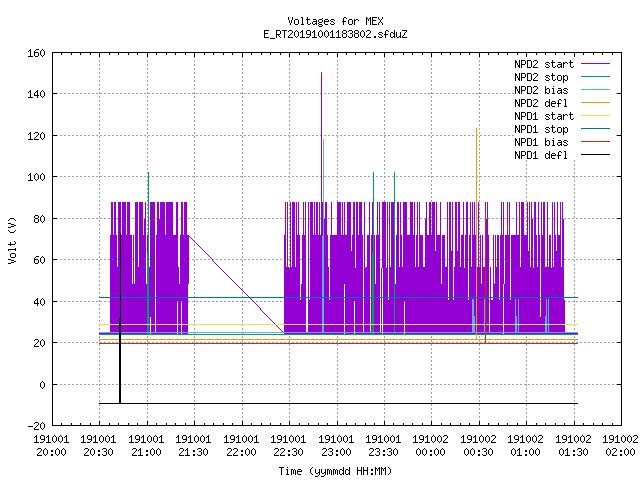The height and width of the screenshot is (480, 640).
Task: Click the x-axis label 191001 21:00
Action: pyautogui.click(x=146, y=446)
